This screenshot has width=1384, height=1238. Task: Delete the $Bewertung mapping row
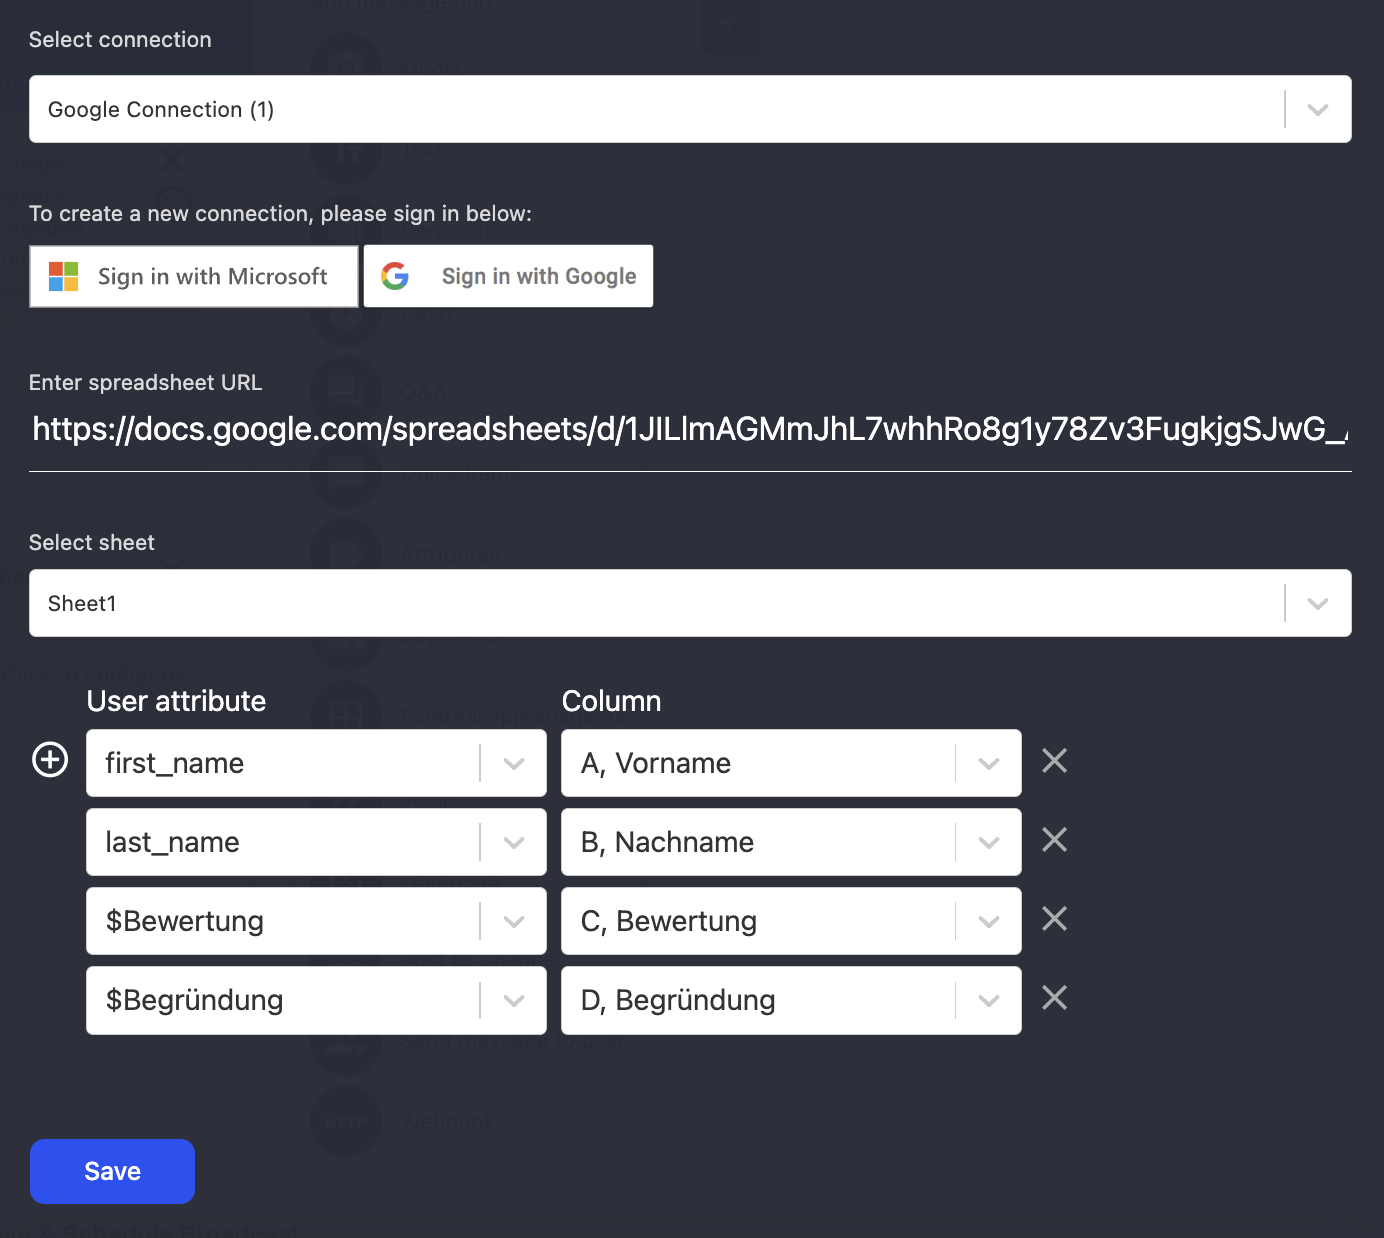pos(1054,919)
